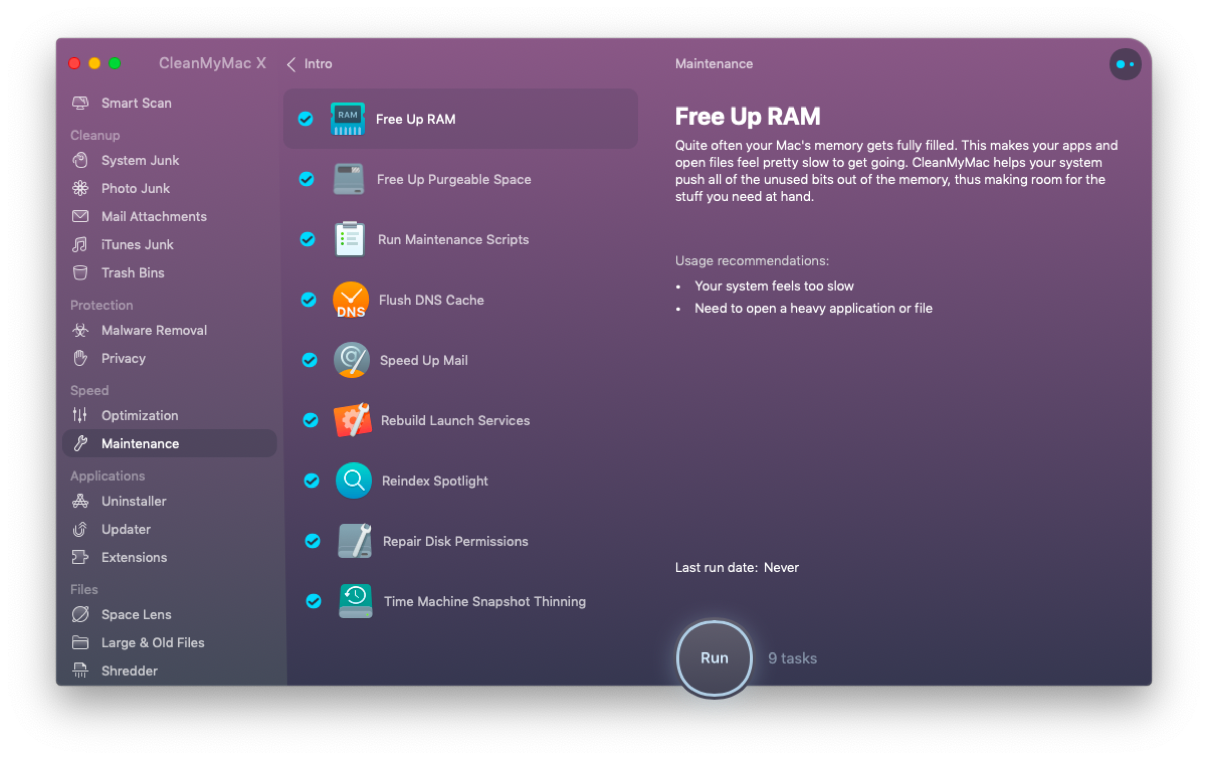Click the Privacy hand icon
Screen dimensions: 1216x760
click(81, 358)
